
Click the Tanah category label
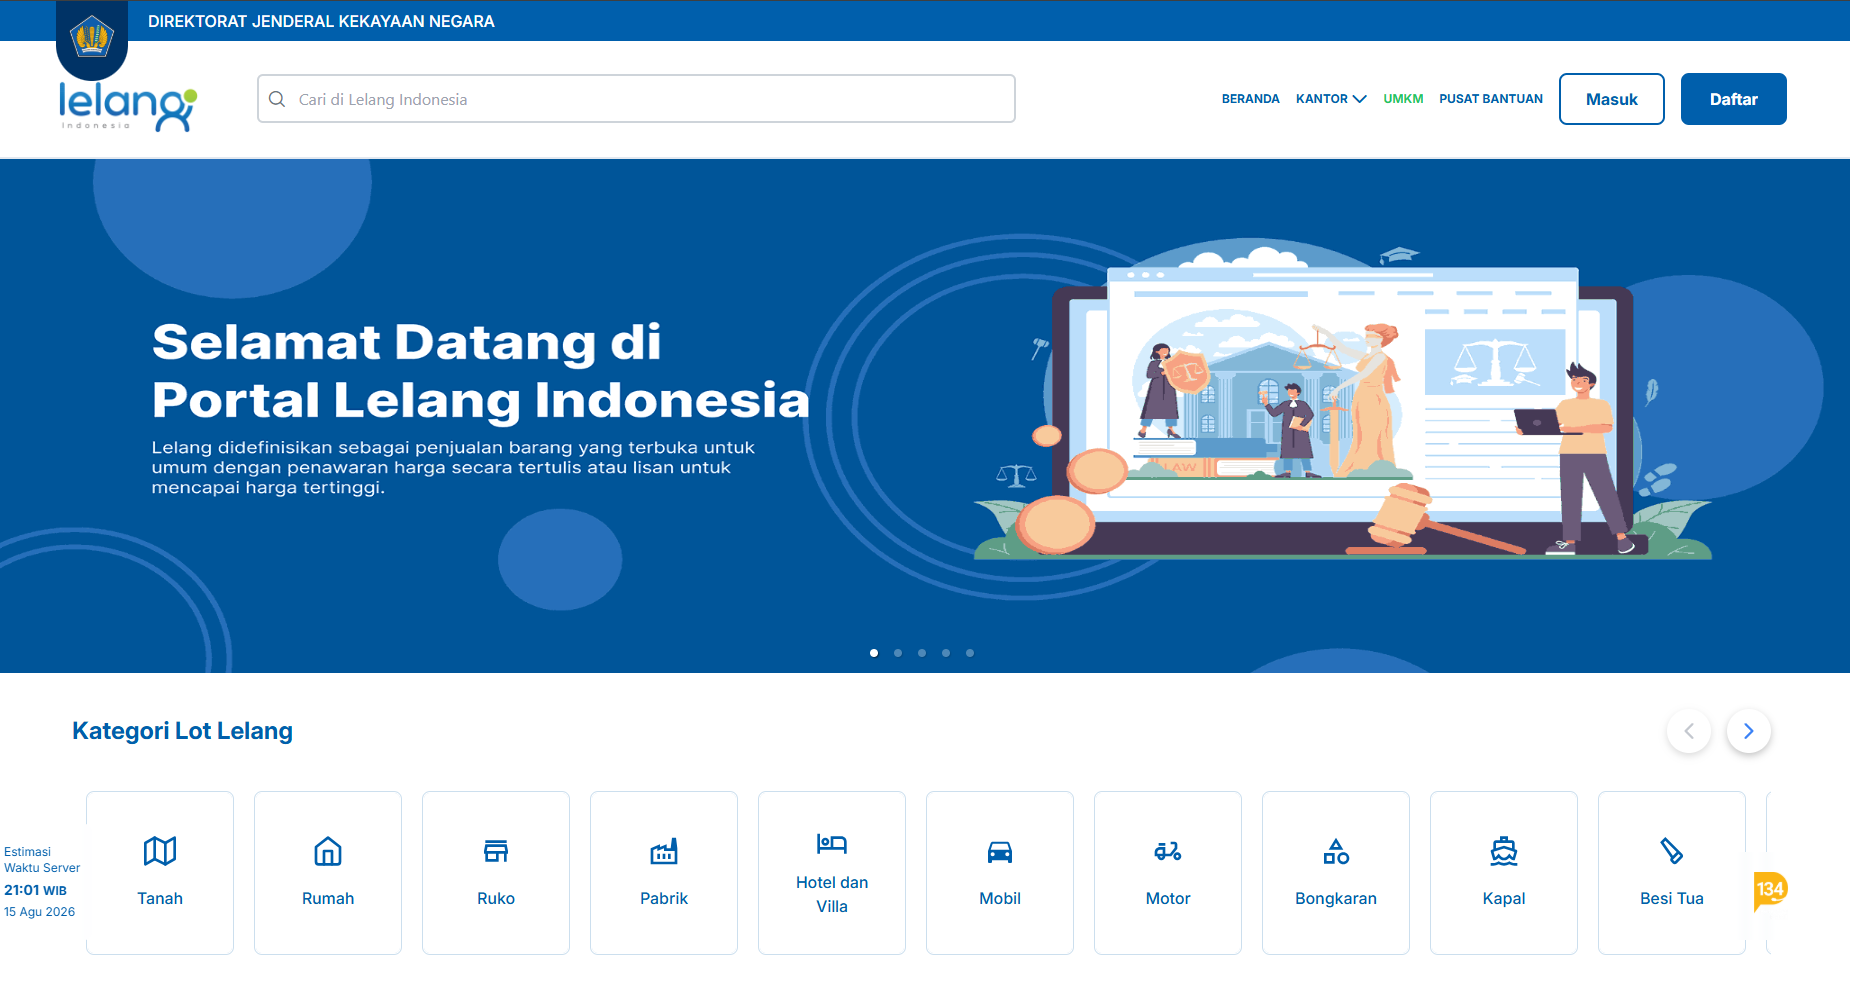point(160,898)
